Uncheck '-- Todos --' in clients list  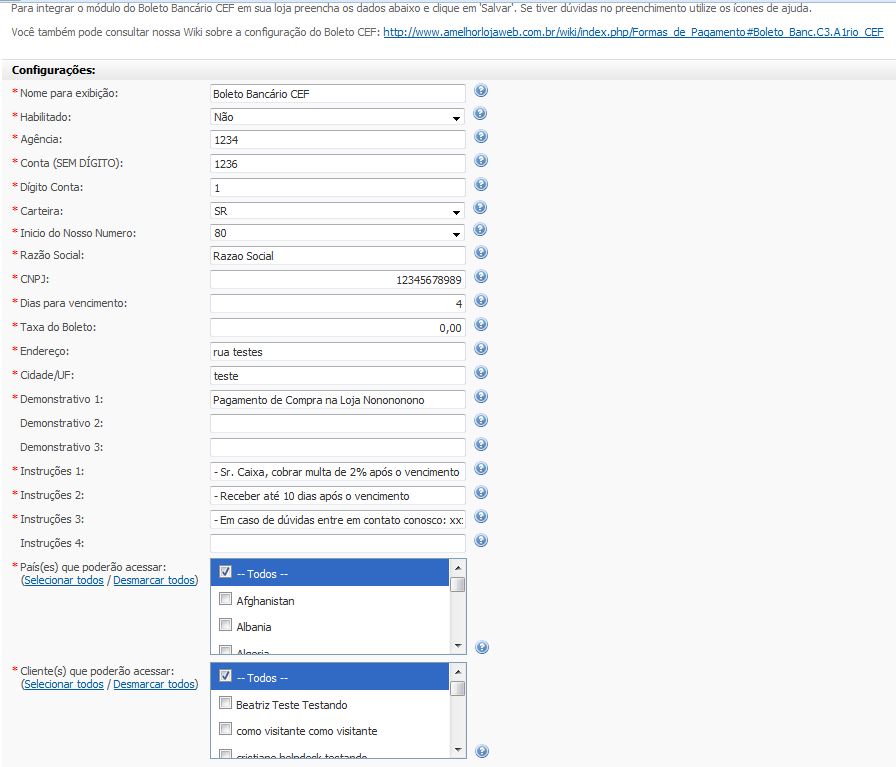click(x=226, y=676)
